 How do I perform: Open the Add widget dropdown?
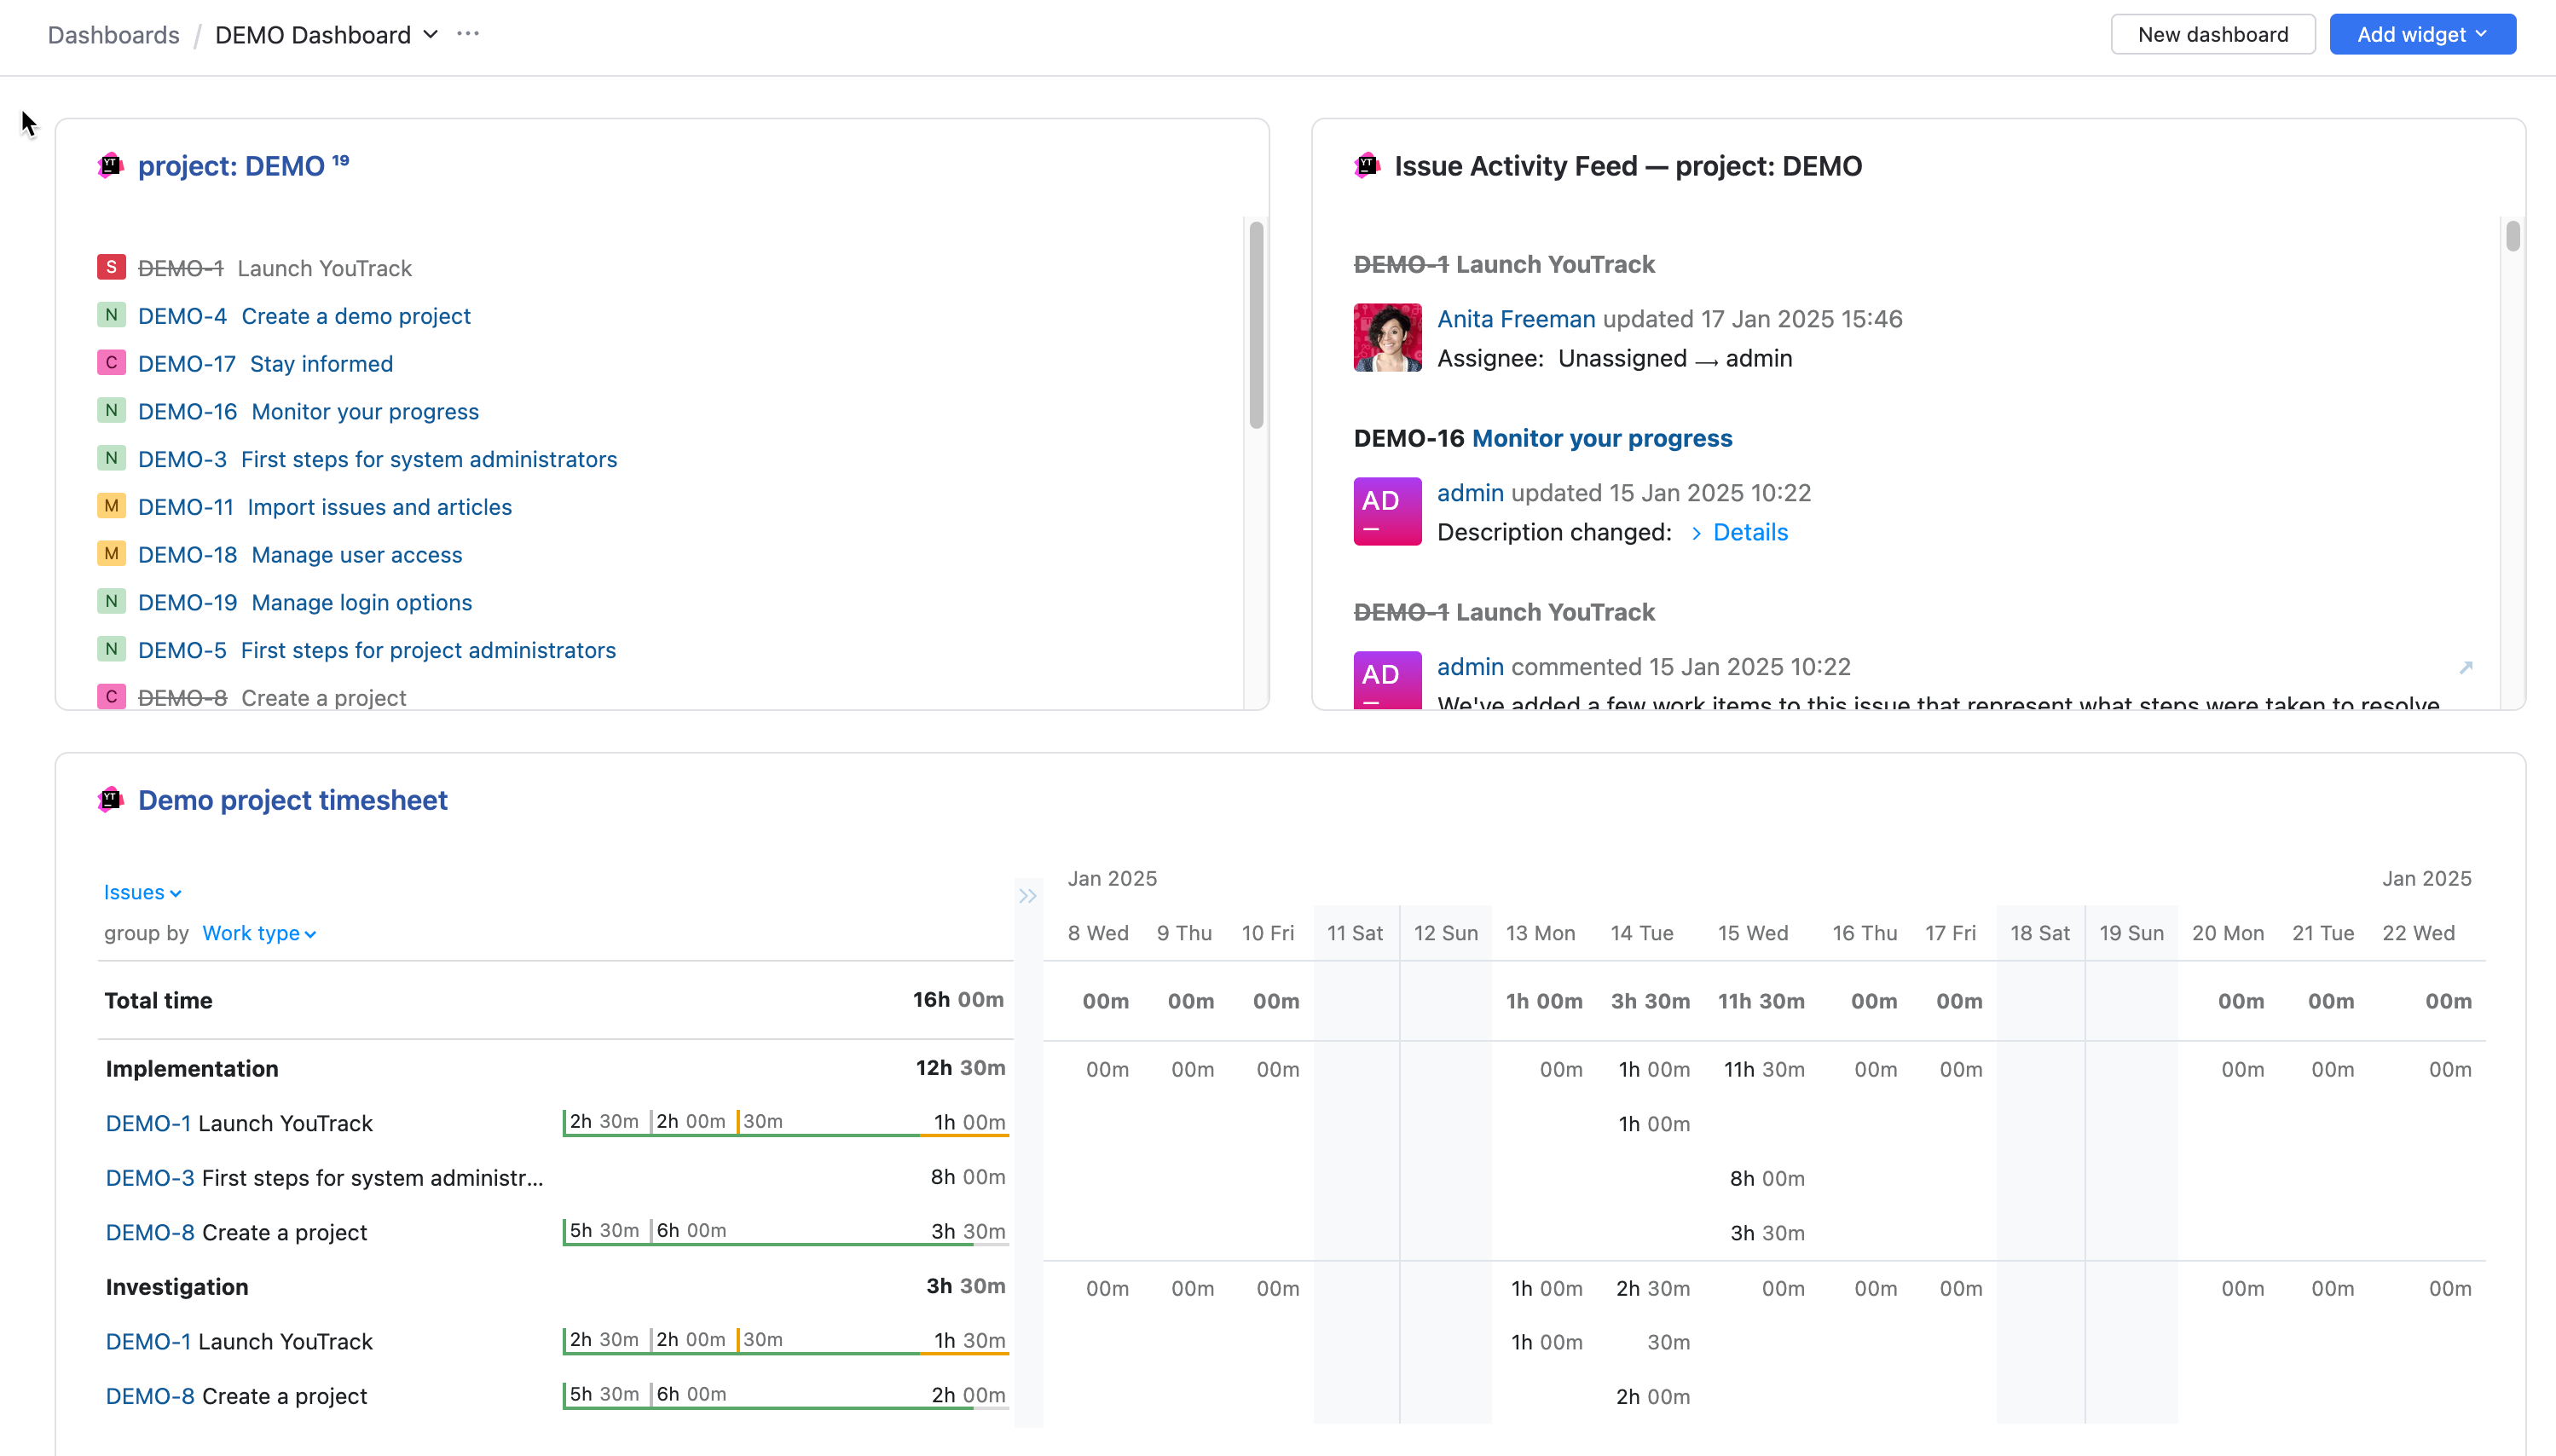2421,34
